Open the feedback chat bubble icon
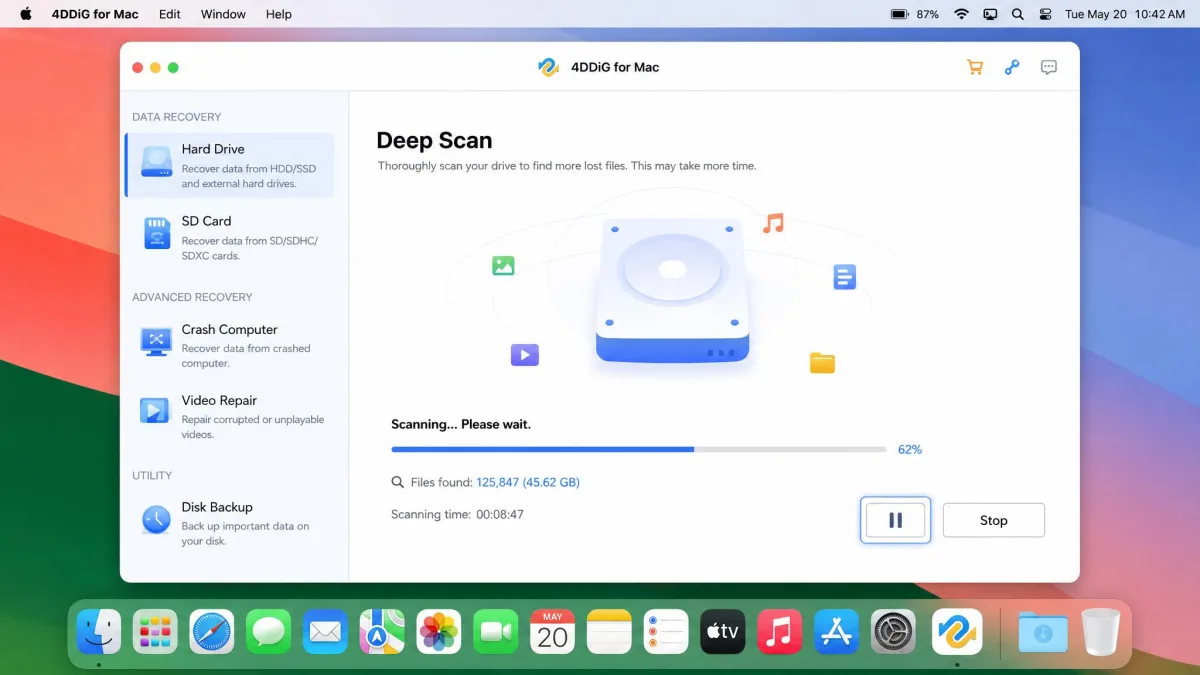 pyautogui.click(x=1049, y=67)
